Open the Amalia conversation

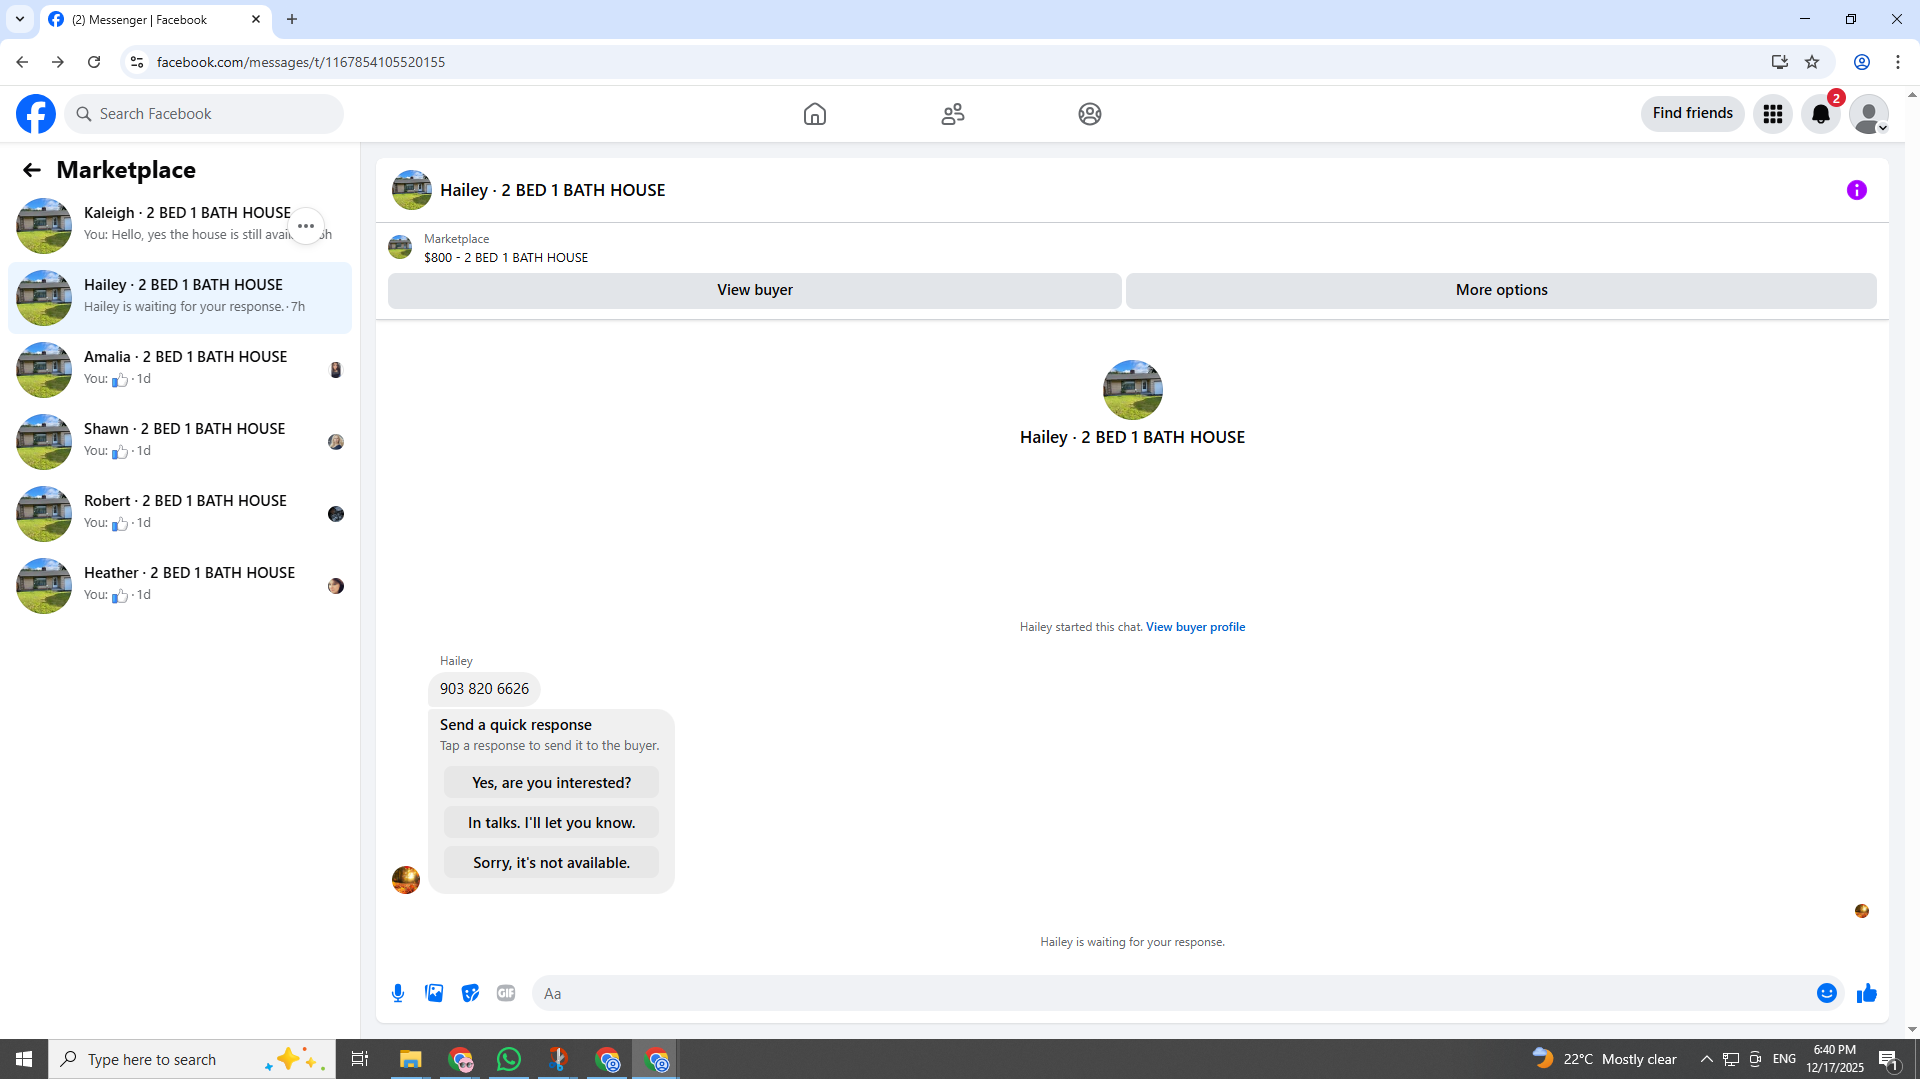180,370
